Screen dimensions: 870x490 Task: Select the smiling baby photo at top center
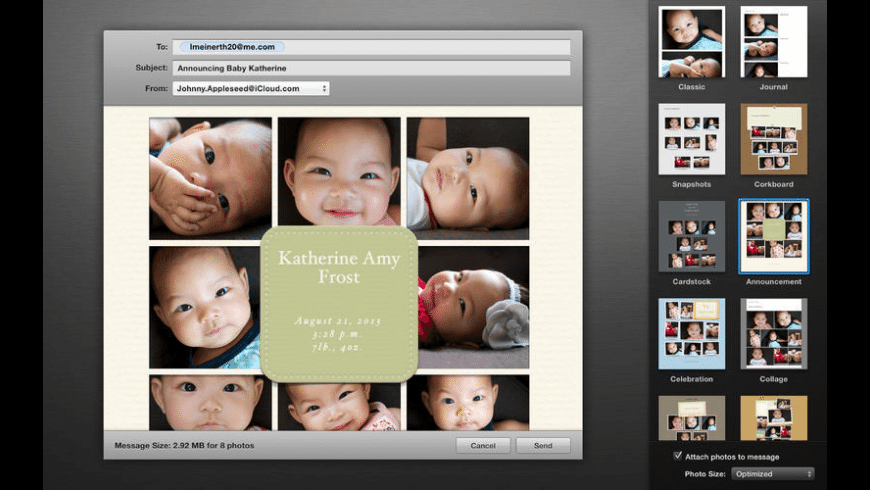click(x=339, y=171)
